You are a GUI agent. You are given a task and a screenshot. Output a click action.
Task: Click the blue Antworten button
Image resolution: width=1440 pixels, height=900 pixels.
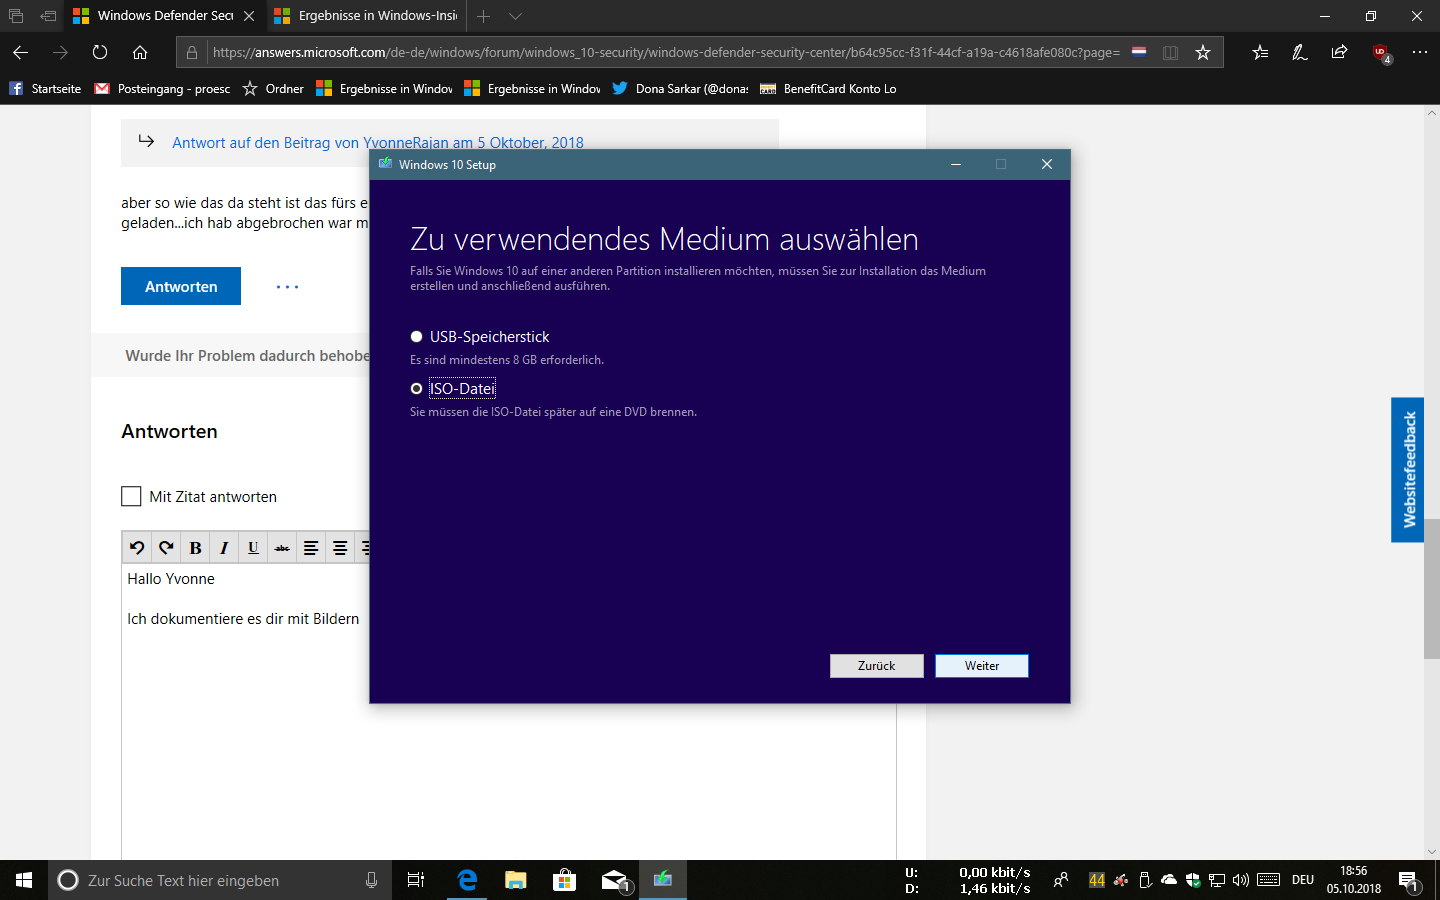click(x=181, y=286)
